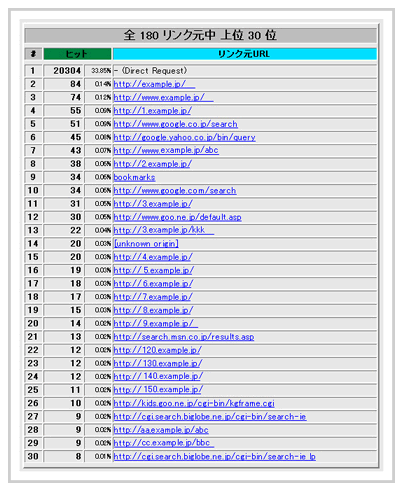Image resolution: width=403 pixels, height=491 pixels.
Task: Click the www.goo.ne.jp/default.asp link
Action: [178, 217]
